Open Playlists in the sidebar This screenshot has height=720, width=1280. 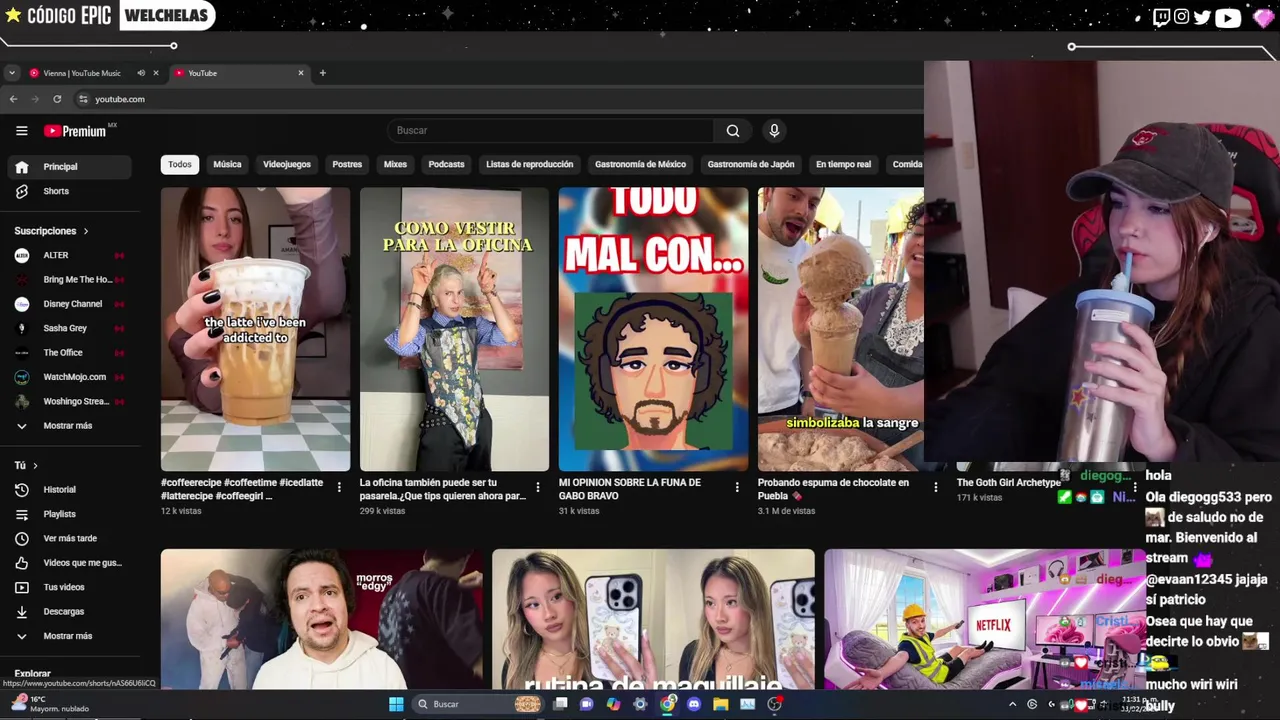[x=69, y=514]
